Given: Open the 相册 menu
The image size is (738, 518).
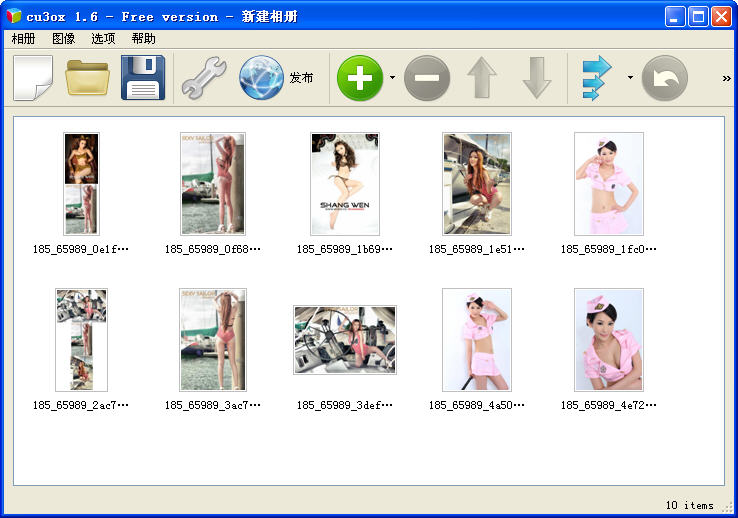Looking at the screenshot, I should [x=23, y=39].
